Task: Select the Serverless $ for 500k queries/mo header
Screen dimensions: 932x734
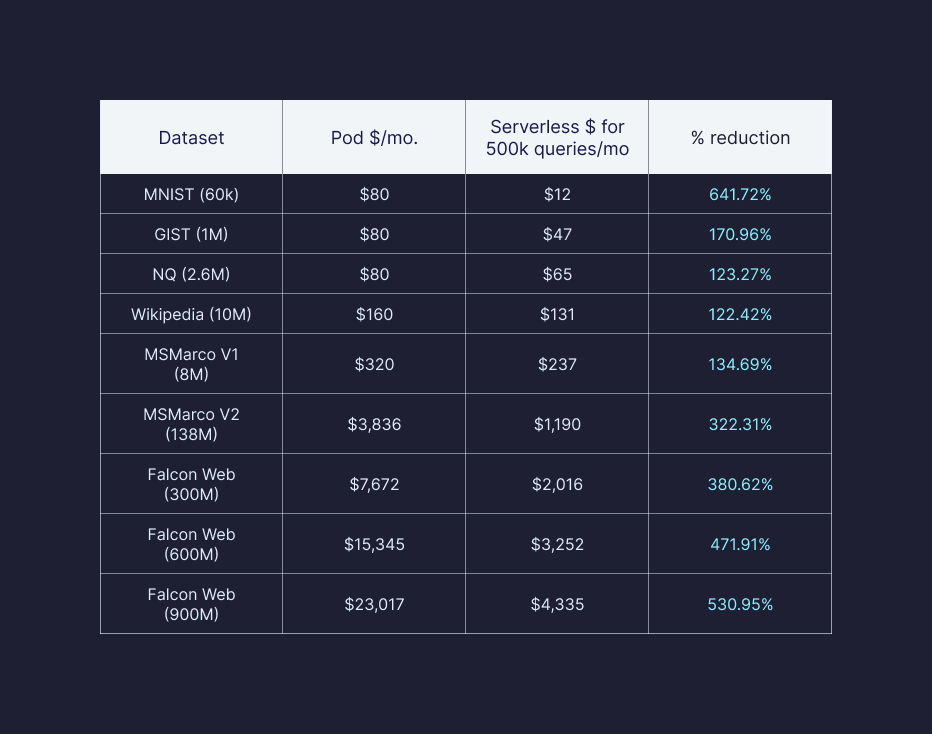Action: point(557,138)
